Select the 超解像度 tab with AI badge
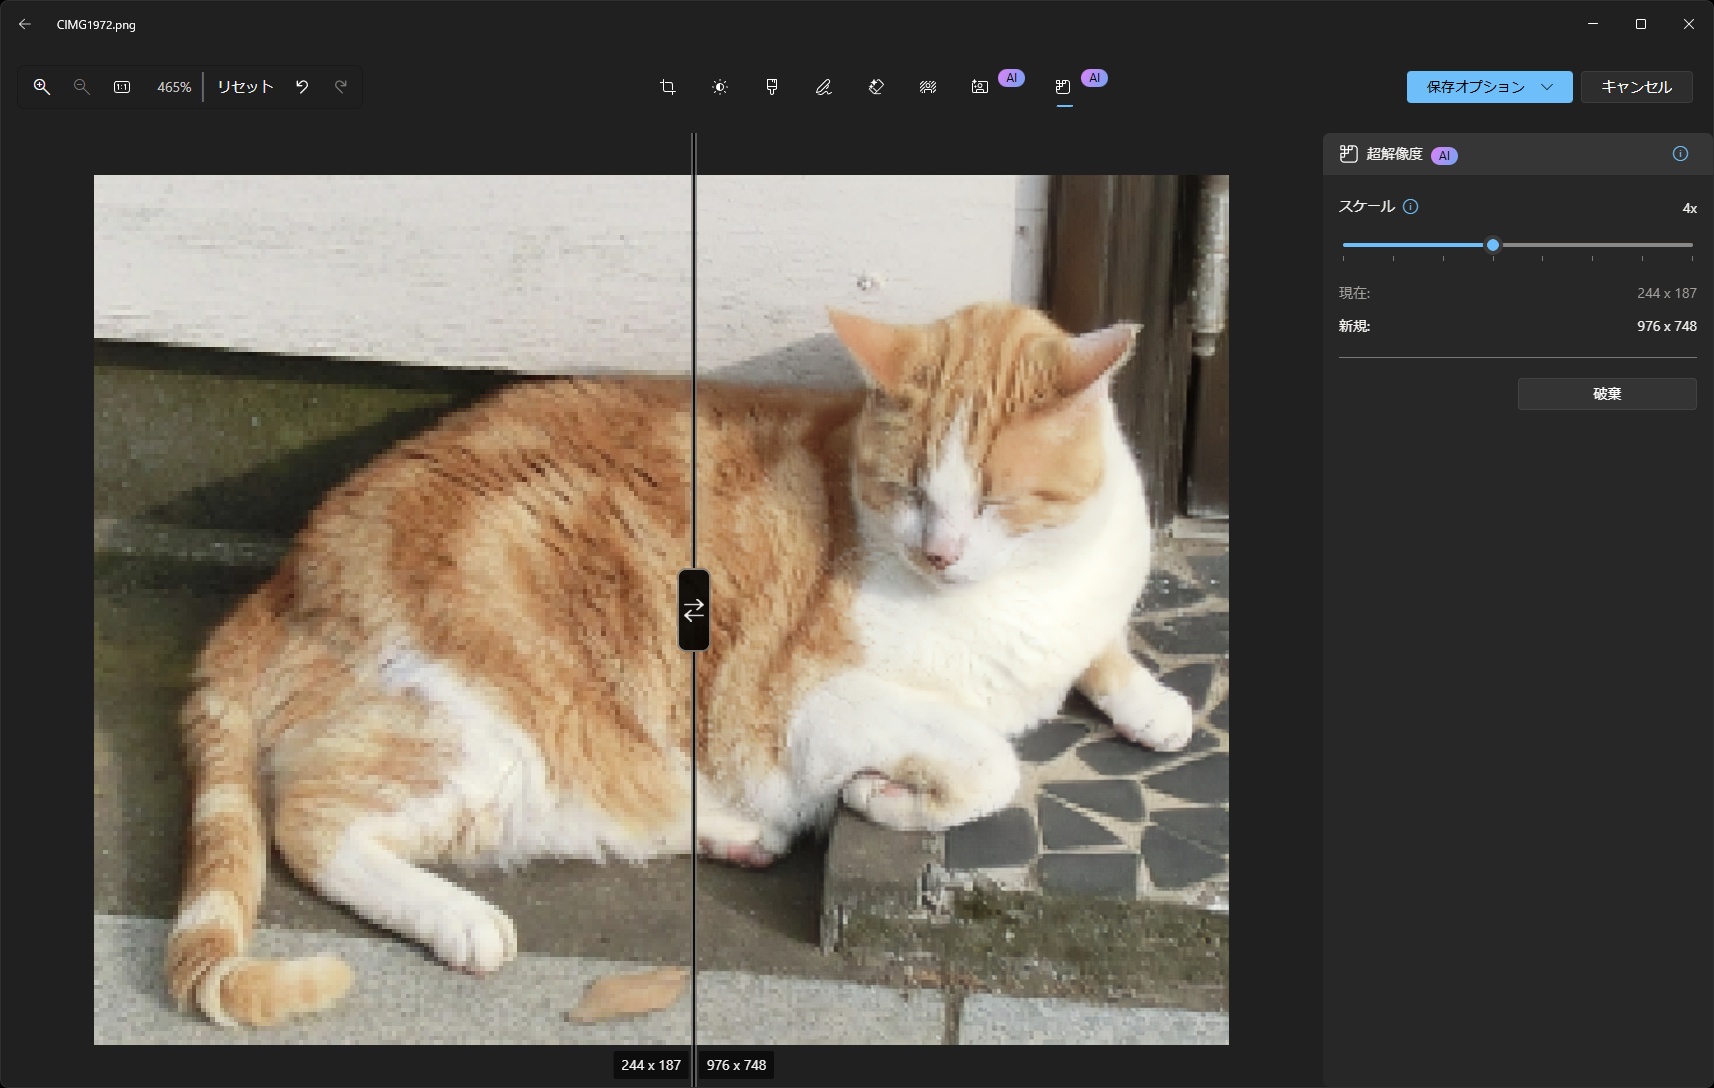The width and height of the screenshot is (1714, 1088). (x=1063, y=87)
